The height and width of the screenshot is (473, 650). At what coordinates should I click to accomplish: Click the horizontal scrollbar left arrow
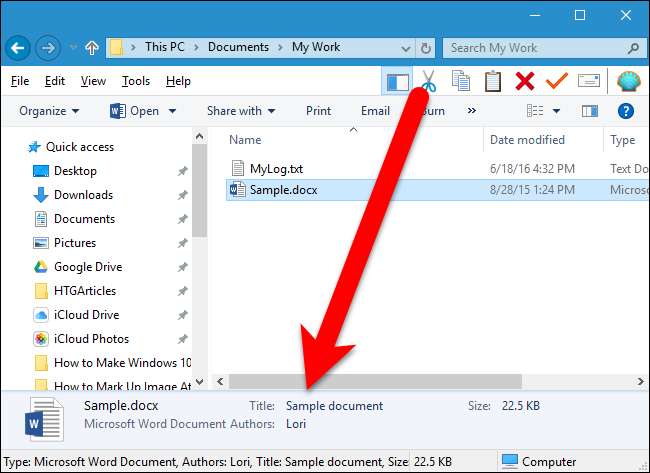click(220, 381)
